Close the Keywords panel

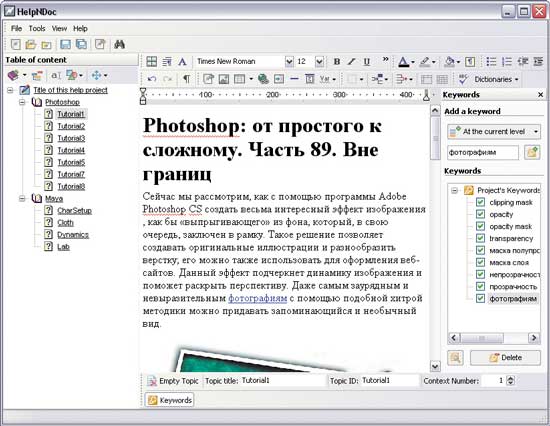pos(541,95)
